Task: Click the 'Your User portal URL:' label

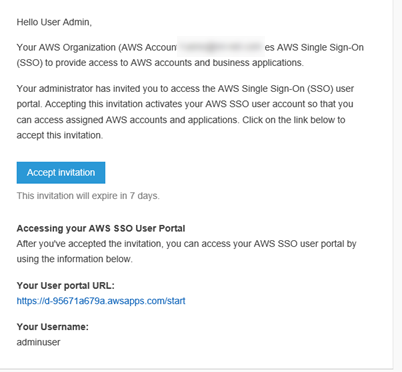Action: [66, 286]
